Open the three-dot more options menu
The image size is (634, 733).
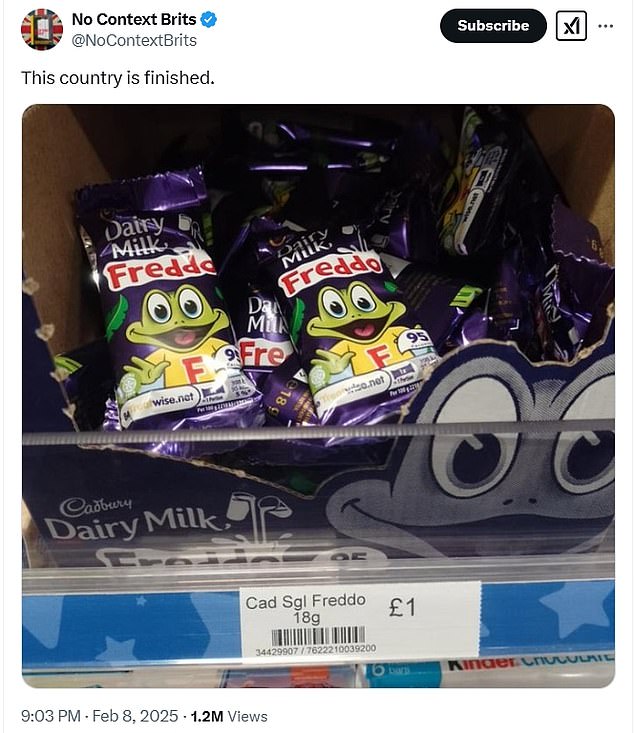pos(605,26)
